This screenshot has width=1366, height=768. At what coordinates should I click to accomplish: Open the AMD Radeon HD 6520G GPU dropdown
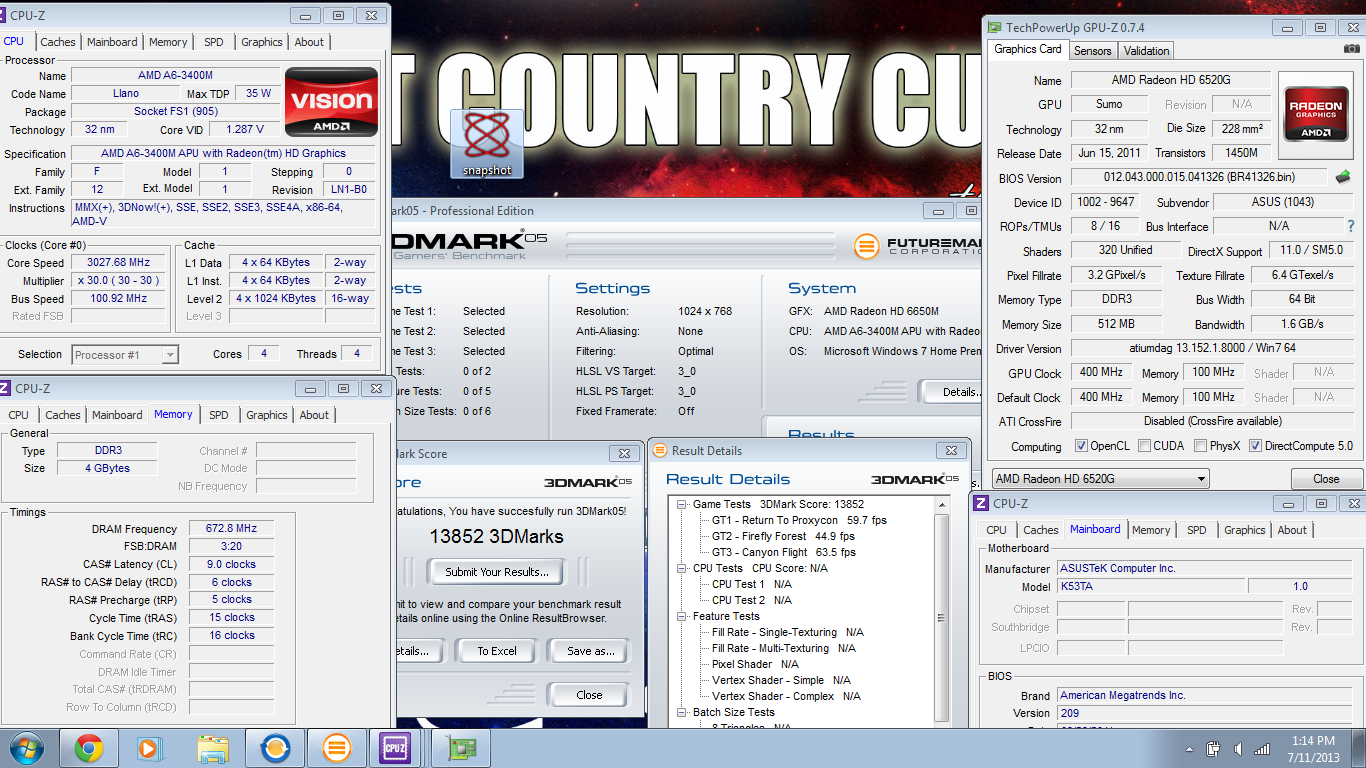[1100, 479]
